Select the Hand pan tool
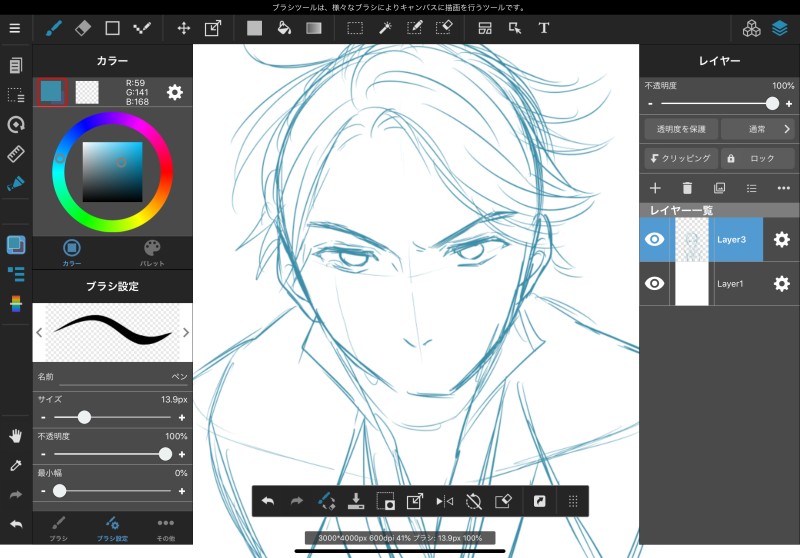This screenshot has width=800, height=558. tap(16, 436)
